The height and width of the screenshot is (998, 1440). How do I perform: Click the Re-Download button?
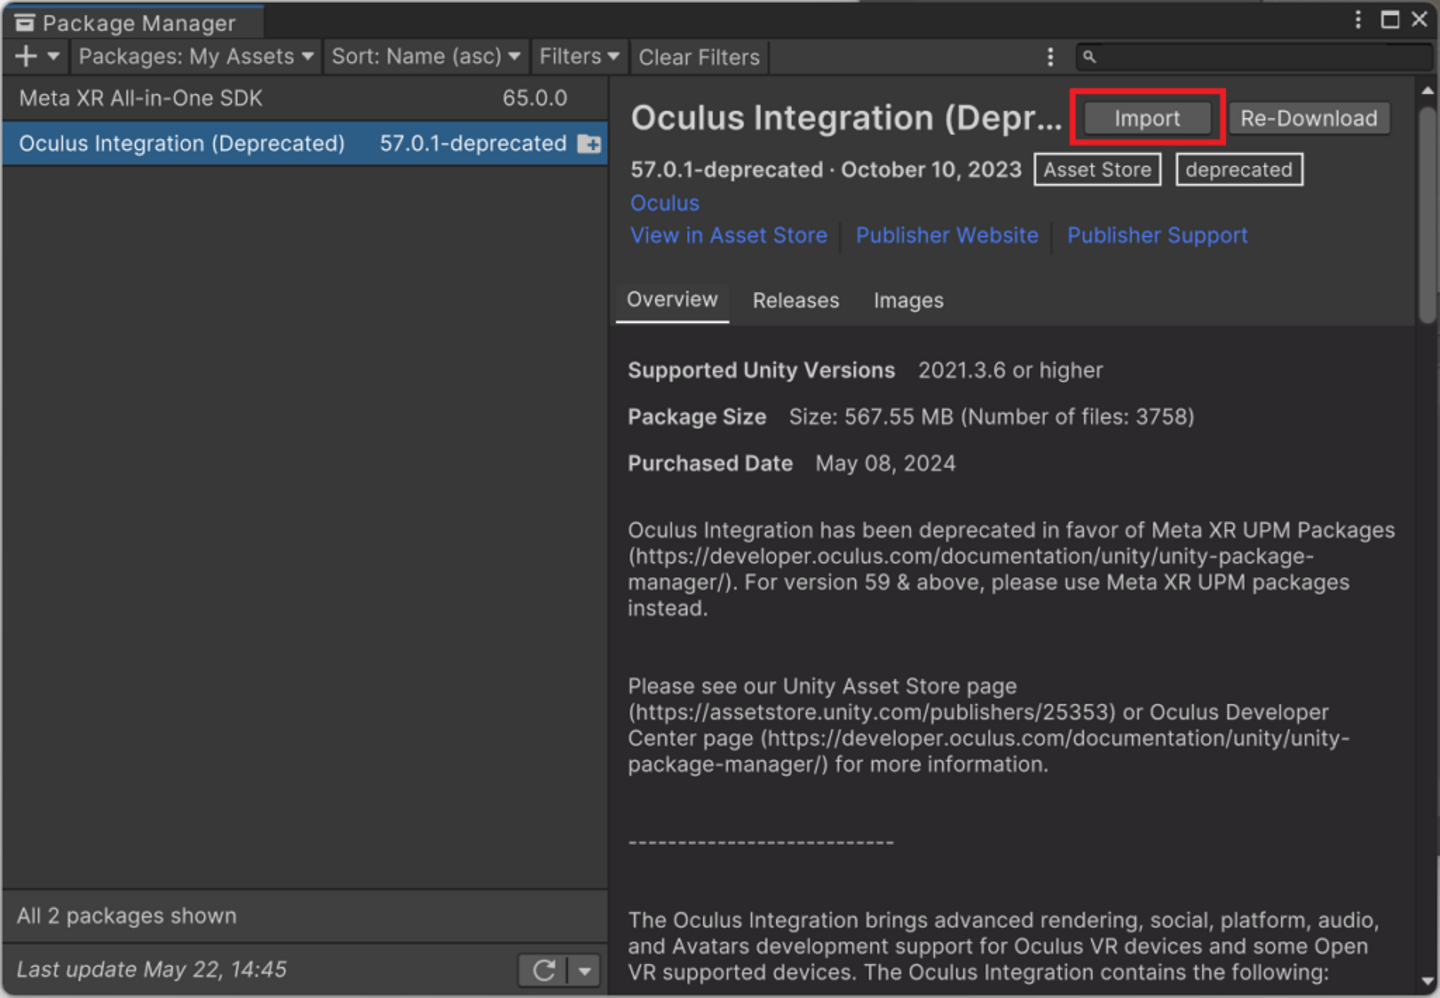tap(1308, 119)
